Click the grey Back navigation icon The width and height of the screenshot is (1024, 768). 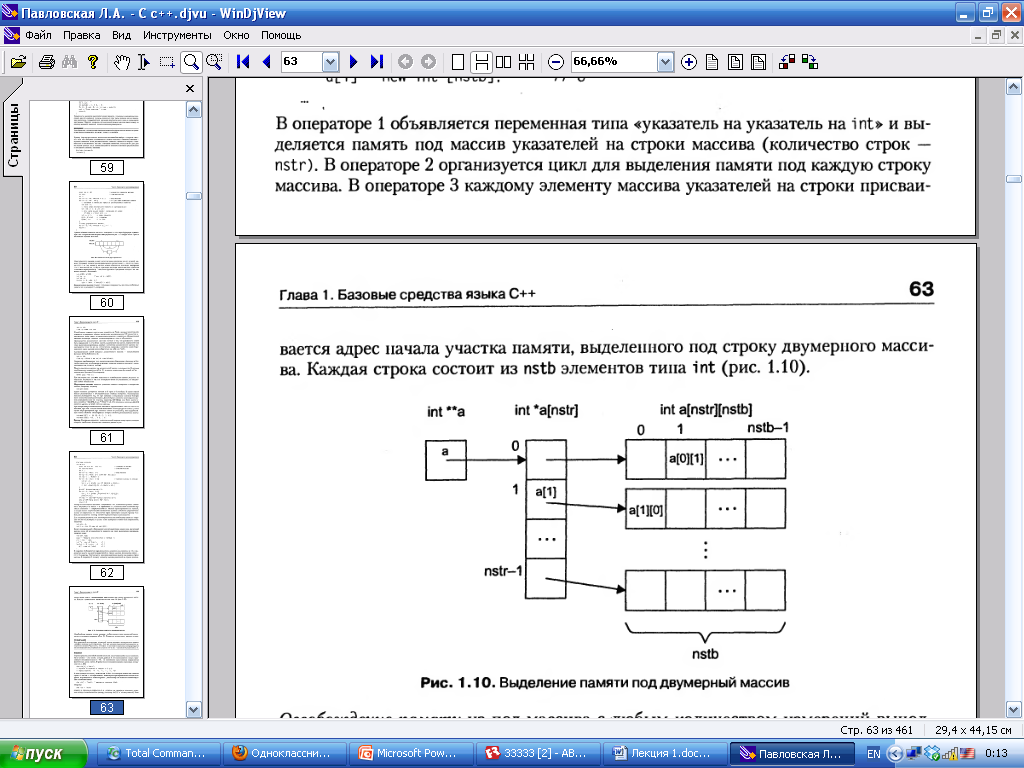pyautogui.click(x=406, y=62)
